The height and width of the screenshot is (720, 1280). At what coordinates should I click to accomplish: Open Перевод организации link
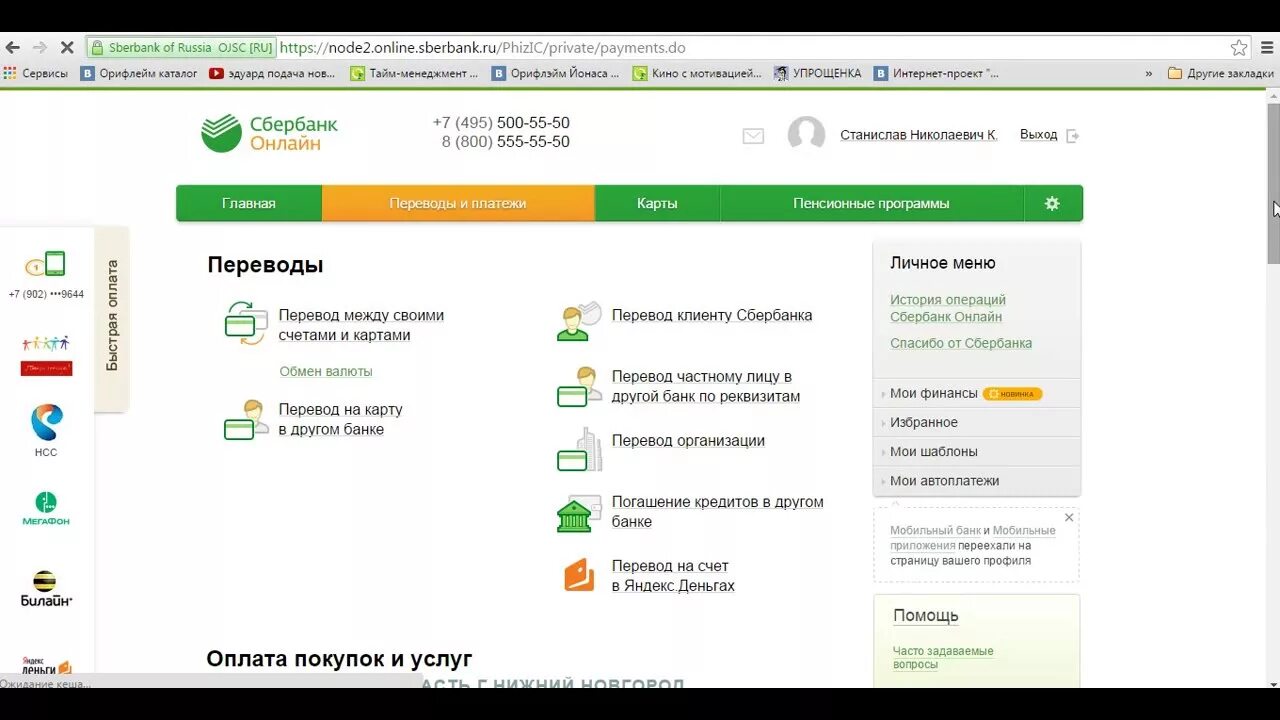pos(688,440)
